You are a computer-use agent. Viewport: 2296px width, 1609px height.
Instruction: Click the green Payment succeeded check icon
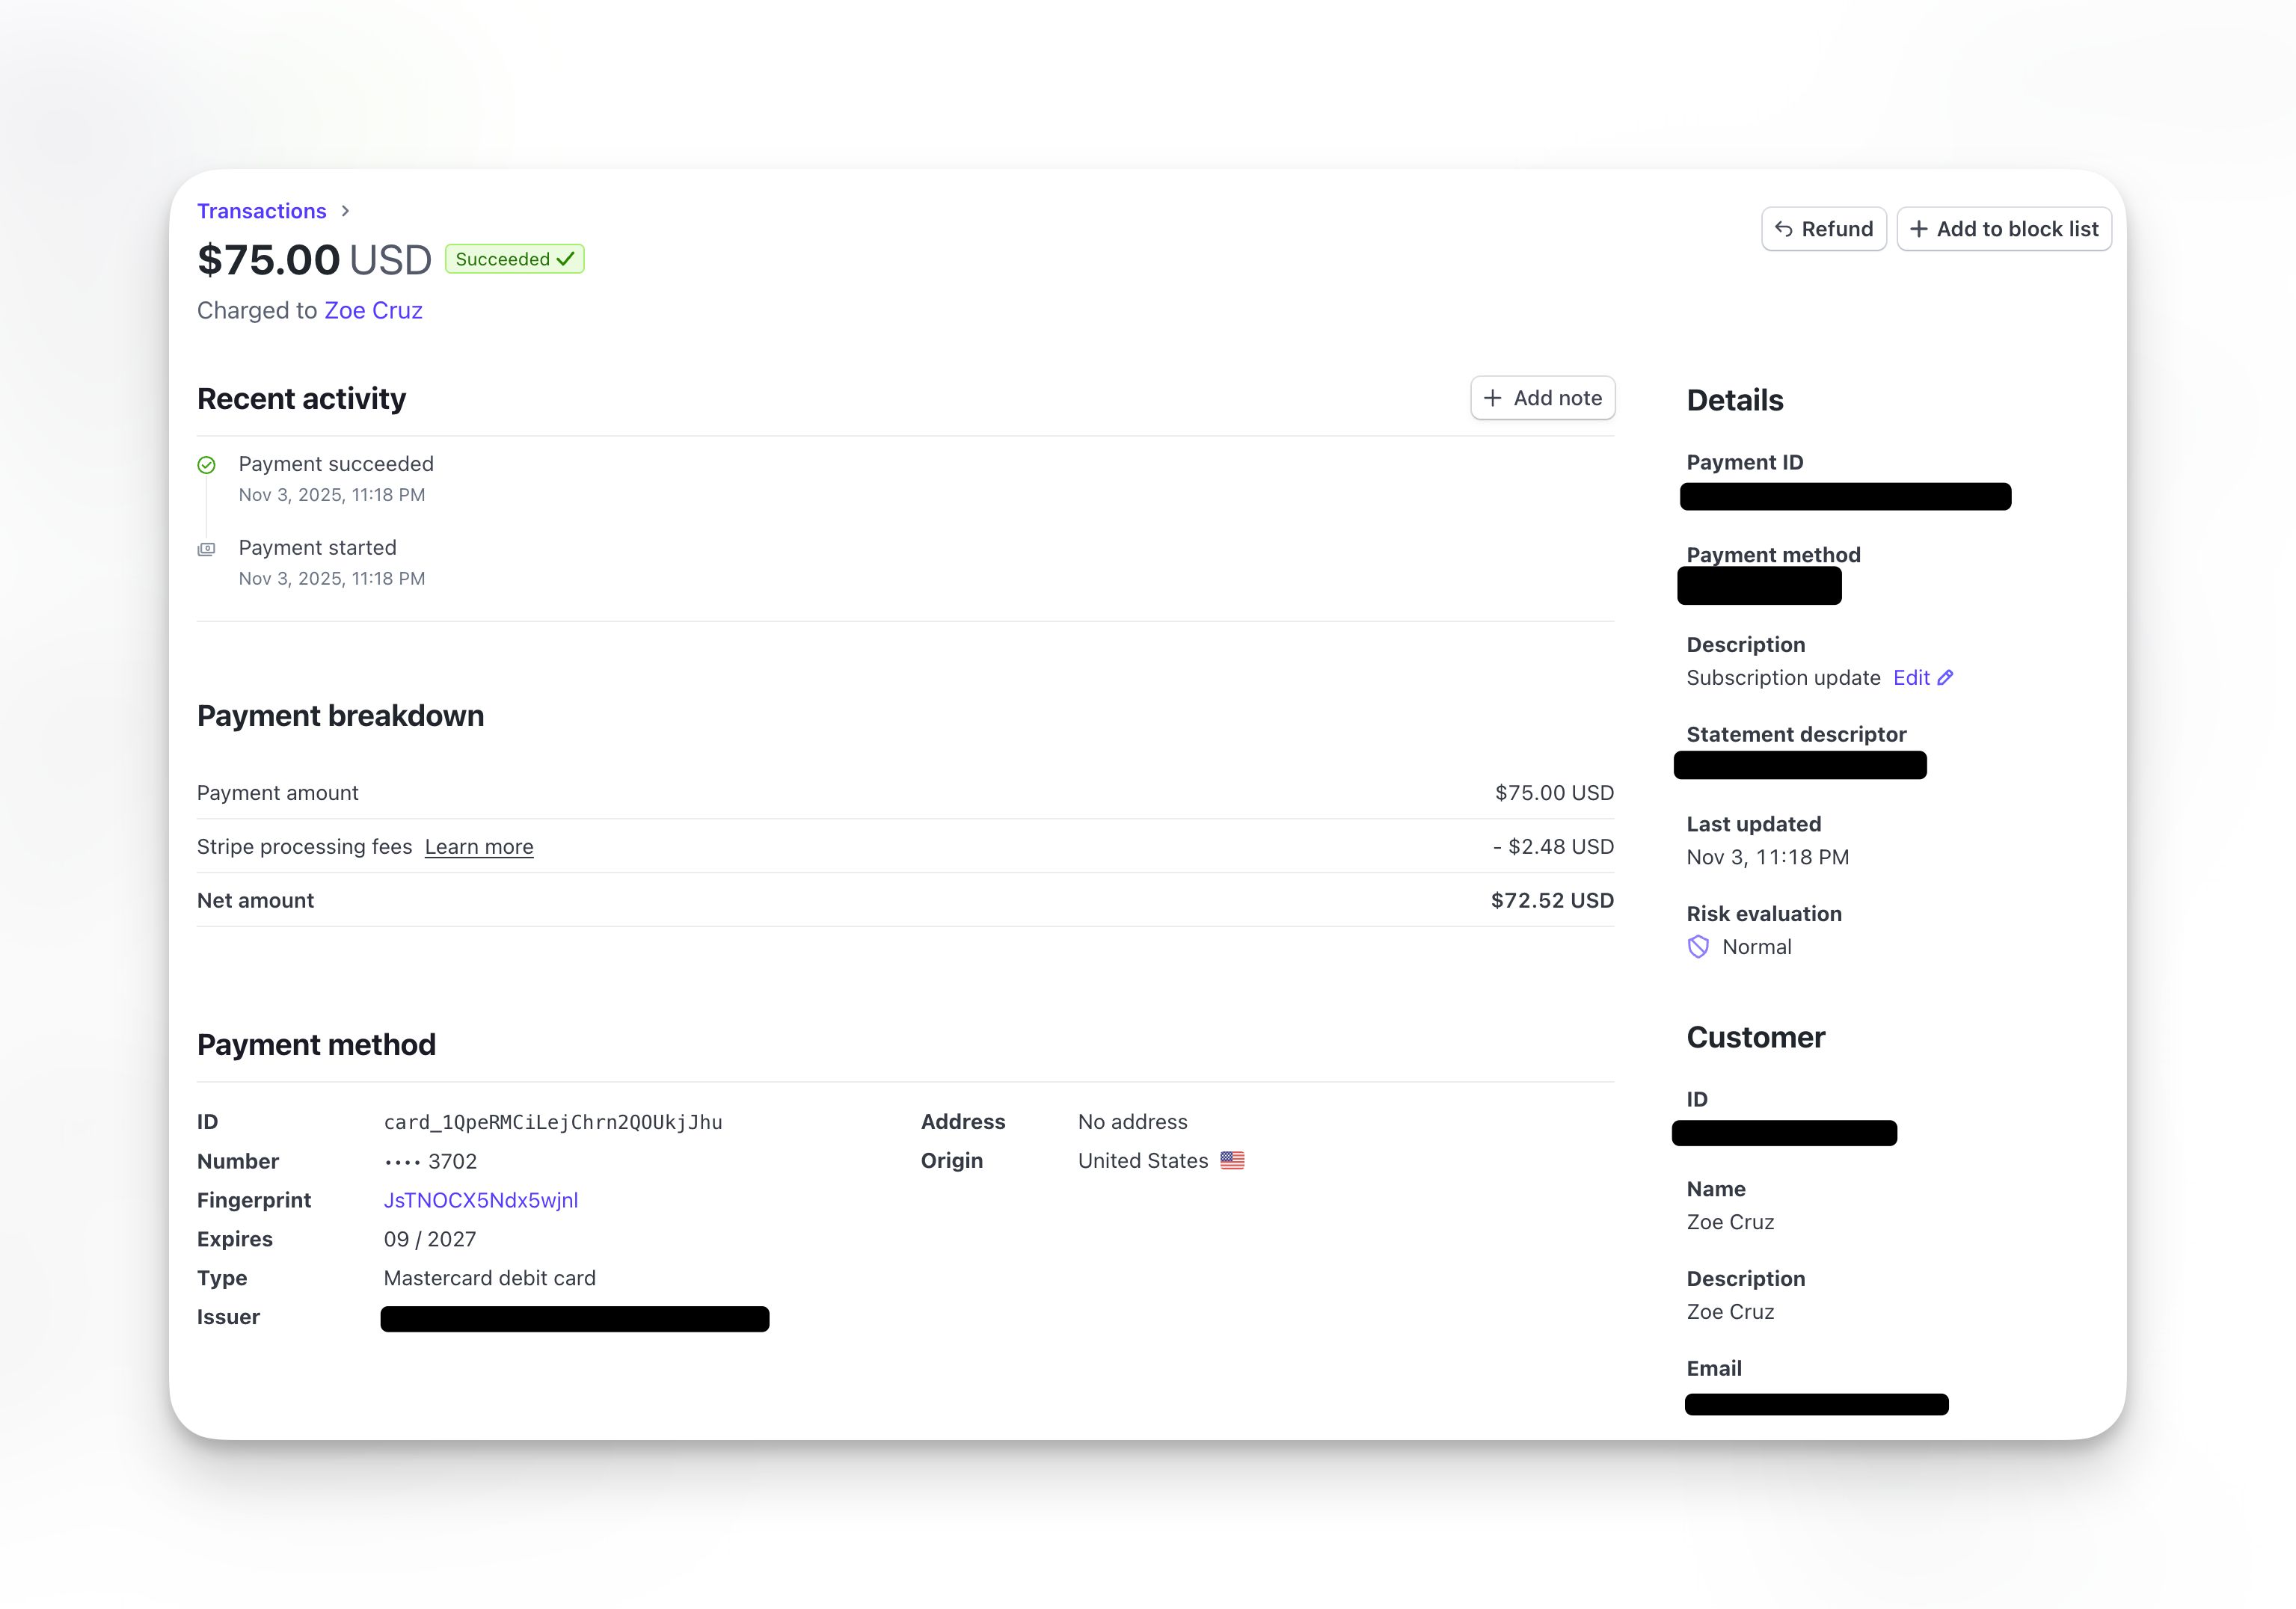[x=207, y=465]
